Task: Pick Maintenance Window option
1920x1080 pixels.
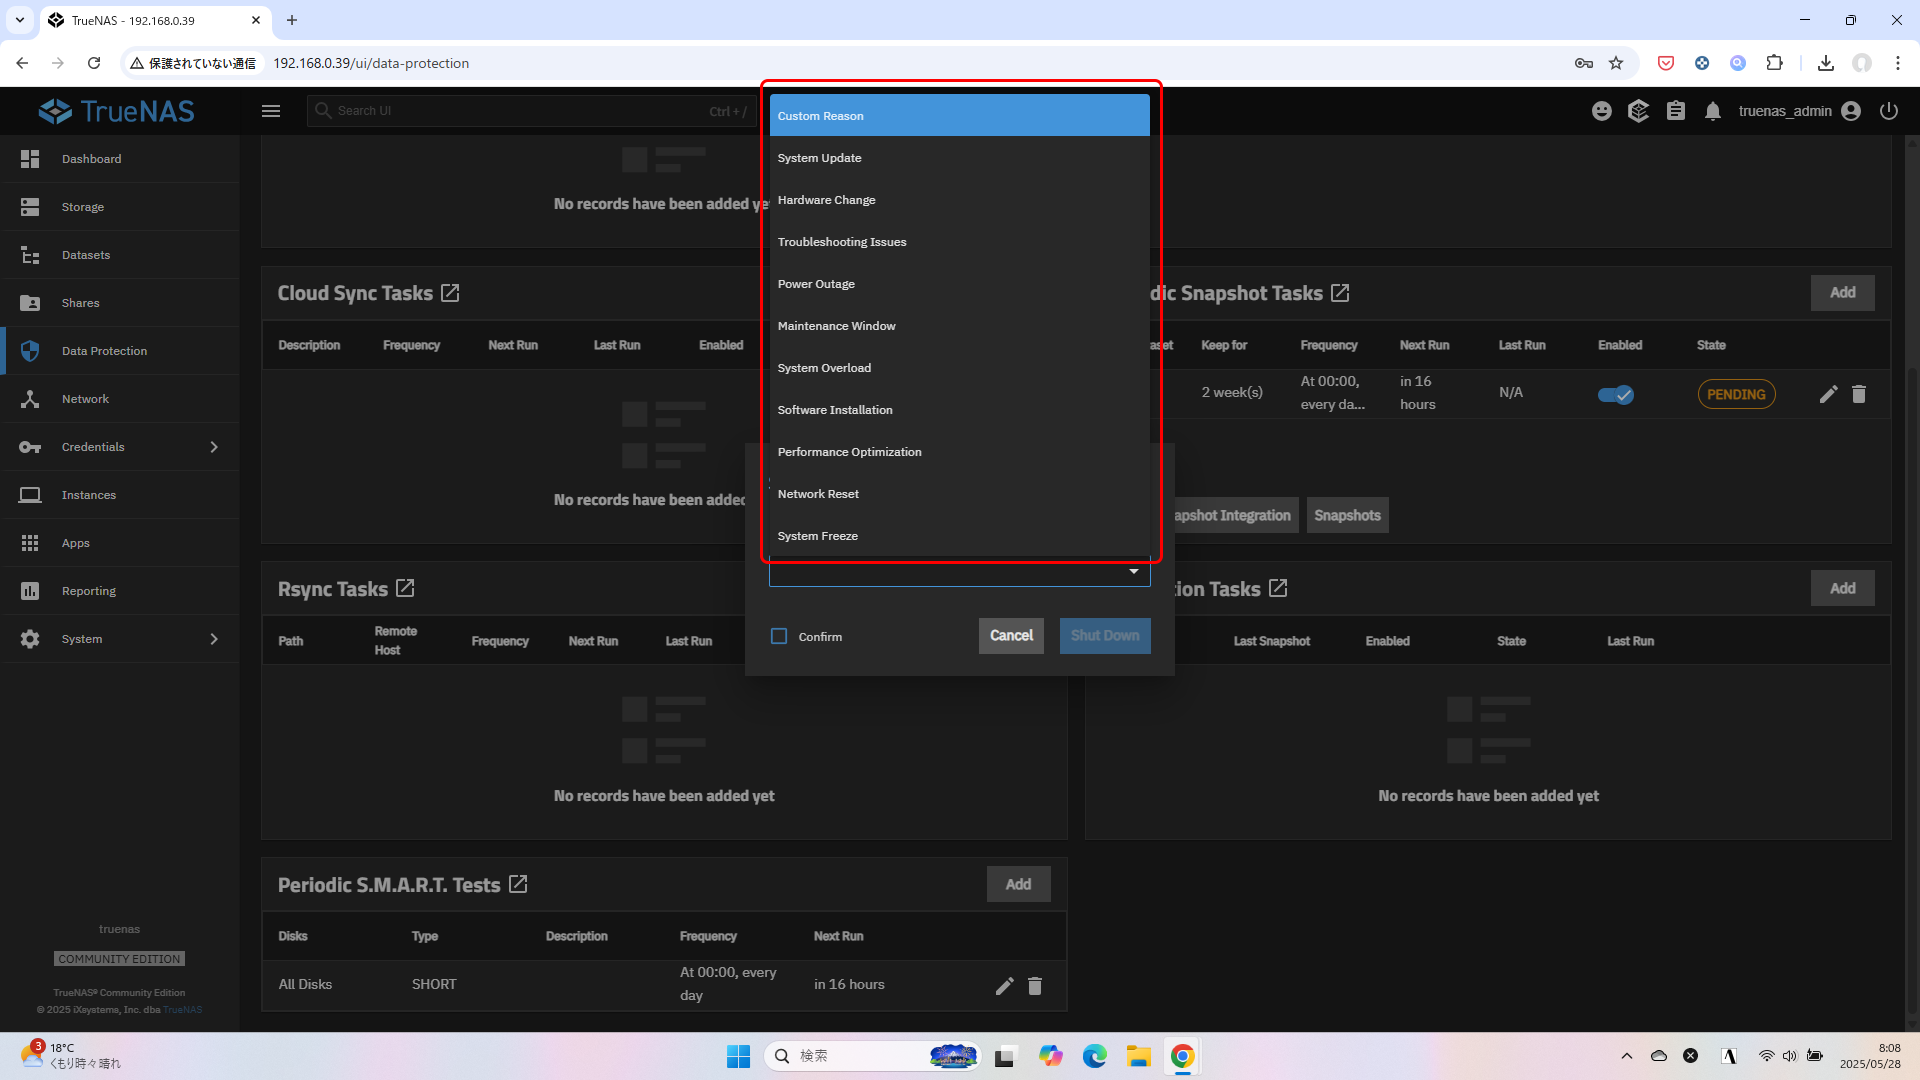Action: click(960, 326)
